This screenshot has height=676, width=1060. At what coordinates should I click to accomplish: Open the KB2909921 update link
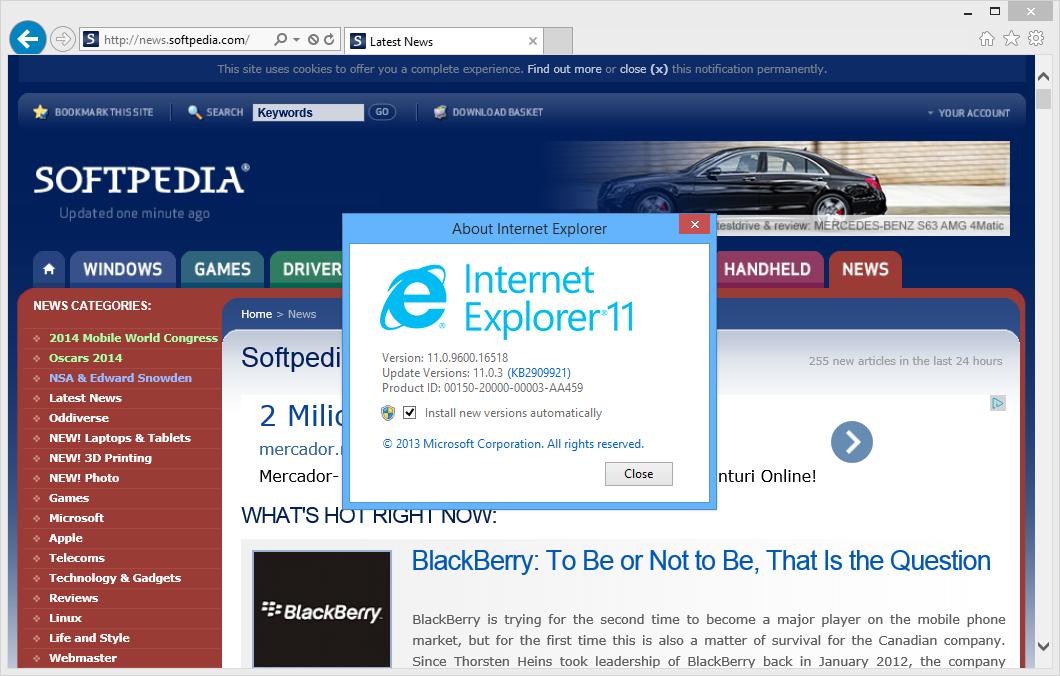coord(539,373)
